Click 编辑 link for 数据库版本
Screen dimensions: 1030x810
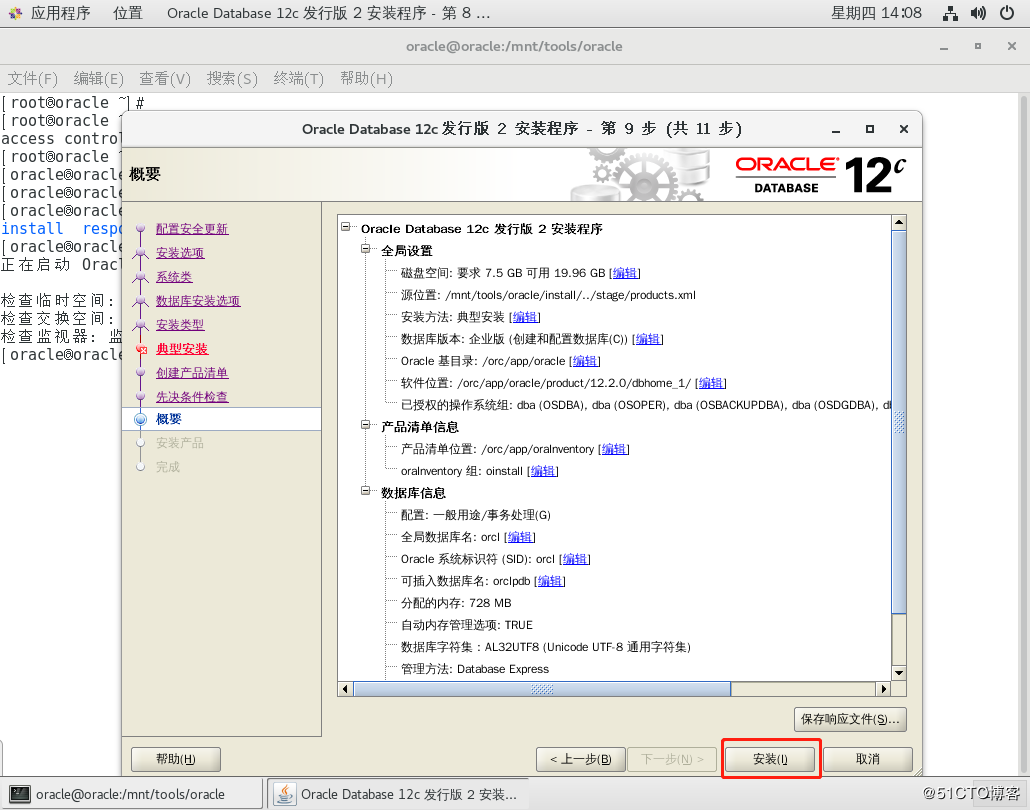[x=648, y=339]
